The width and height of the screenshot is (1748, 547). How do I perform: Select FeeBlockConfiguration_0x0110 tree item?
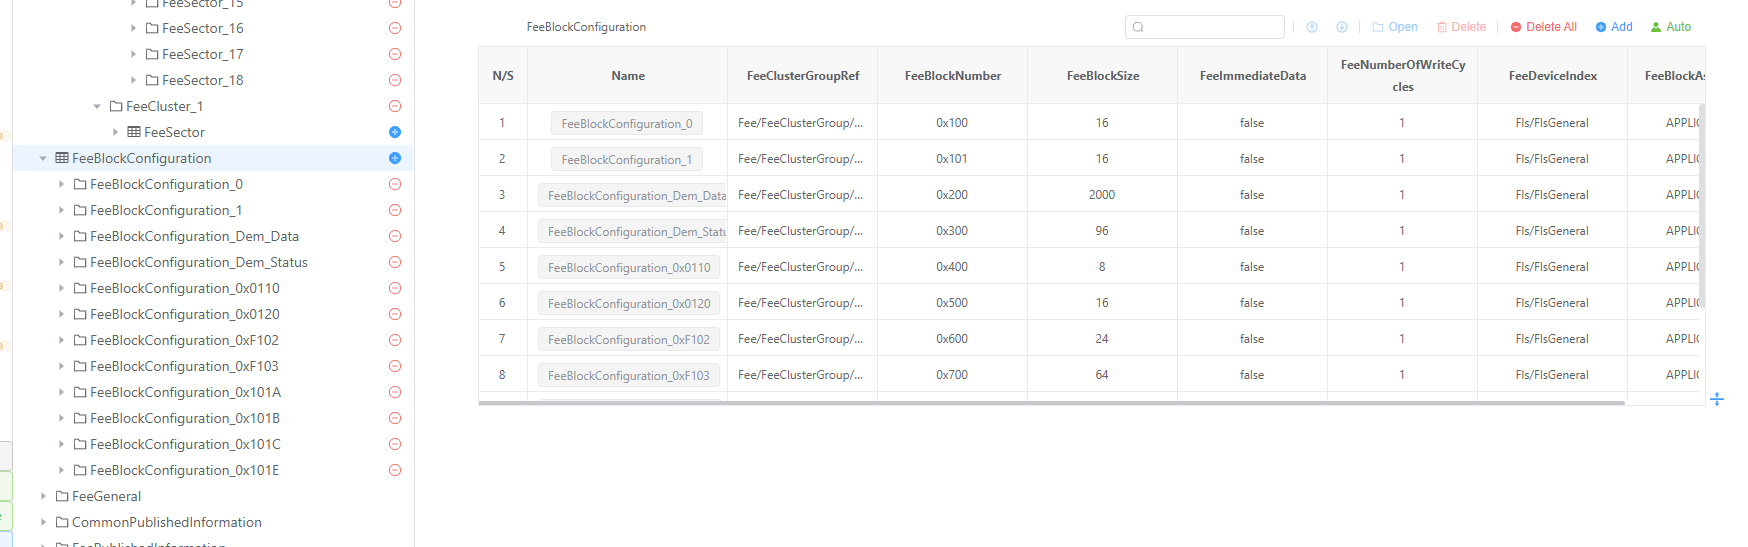[185, 288]
